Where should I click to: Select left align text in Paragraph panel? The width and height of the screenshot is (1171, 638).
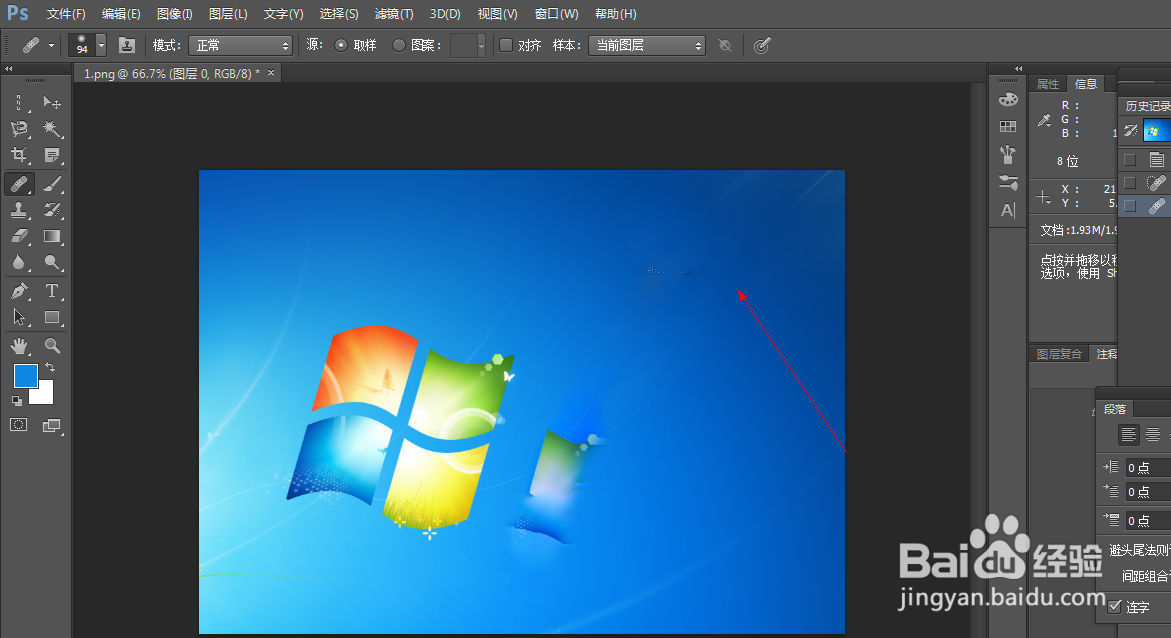(1128, 434)
